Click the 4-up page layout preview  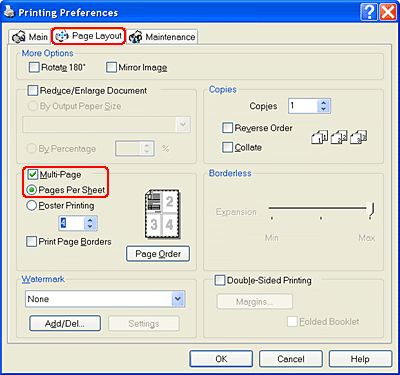pos(163,214)
